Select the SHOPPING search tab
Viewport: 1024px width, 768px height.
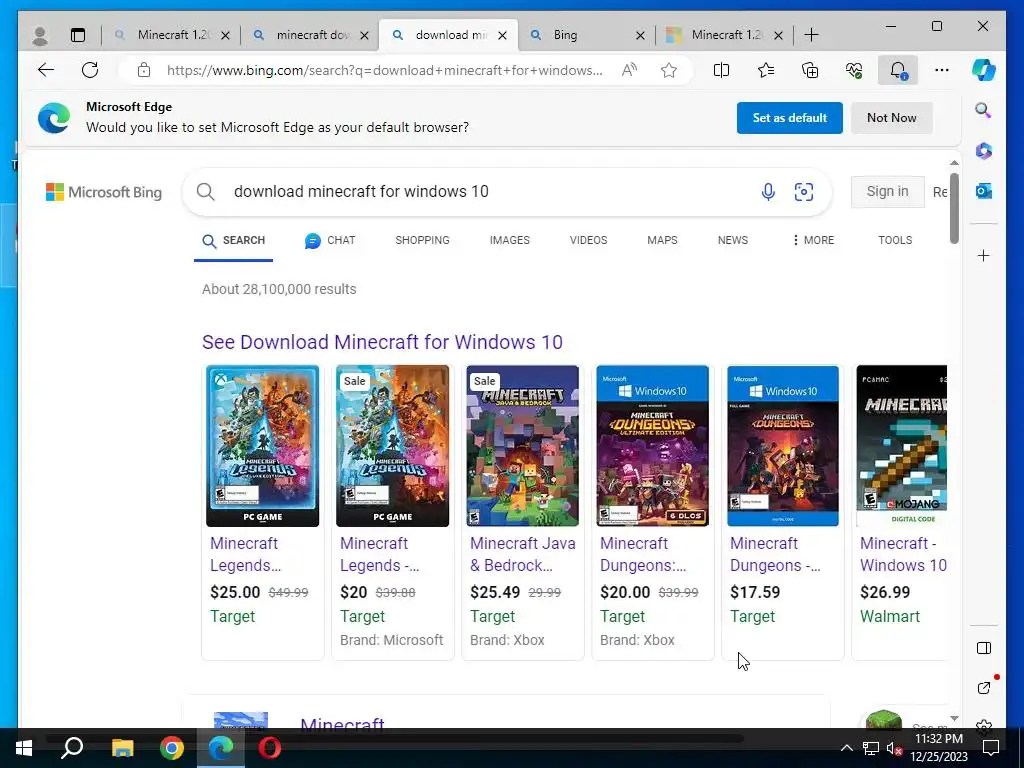422,240
